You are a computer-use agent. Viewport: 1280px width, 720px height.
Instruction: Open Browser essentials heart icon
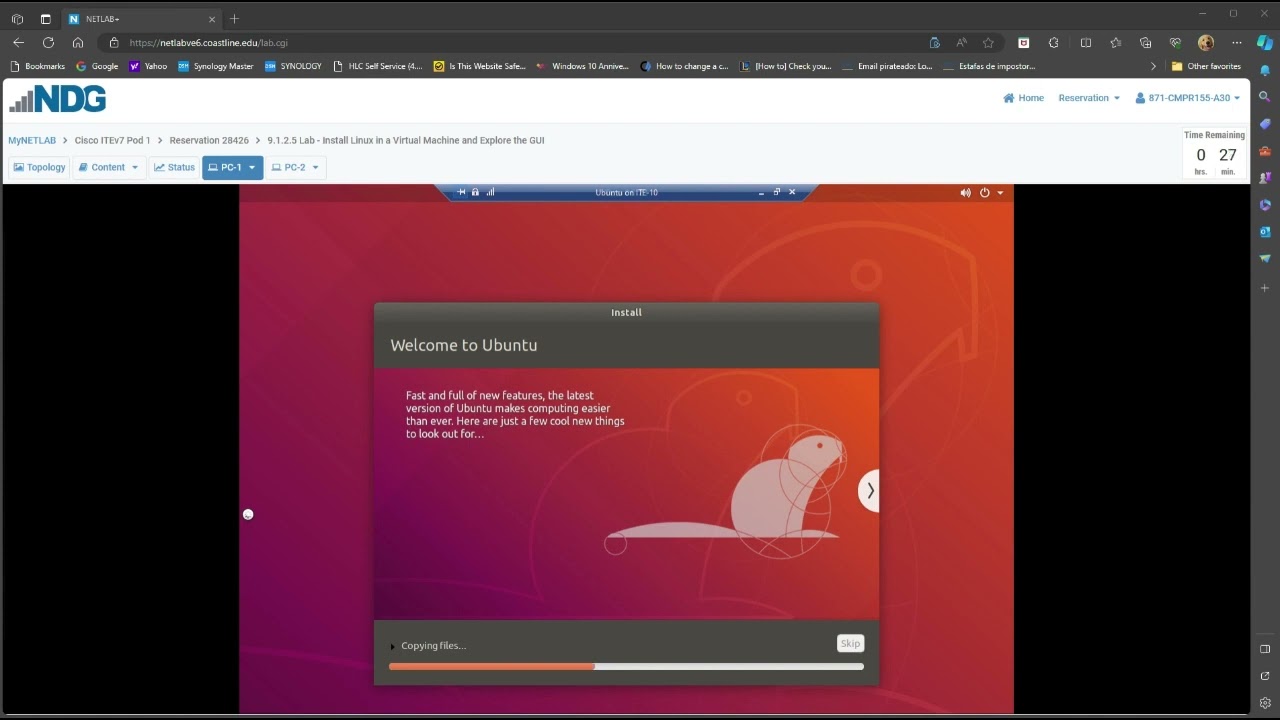point(1176,43)
